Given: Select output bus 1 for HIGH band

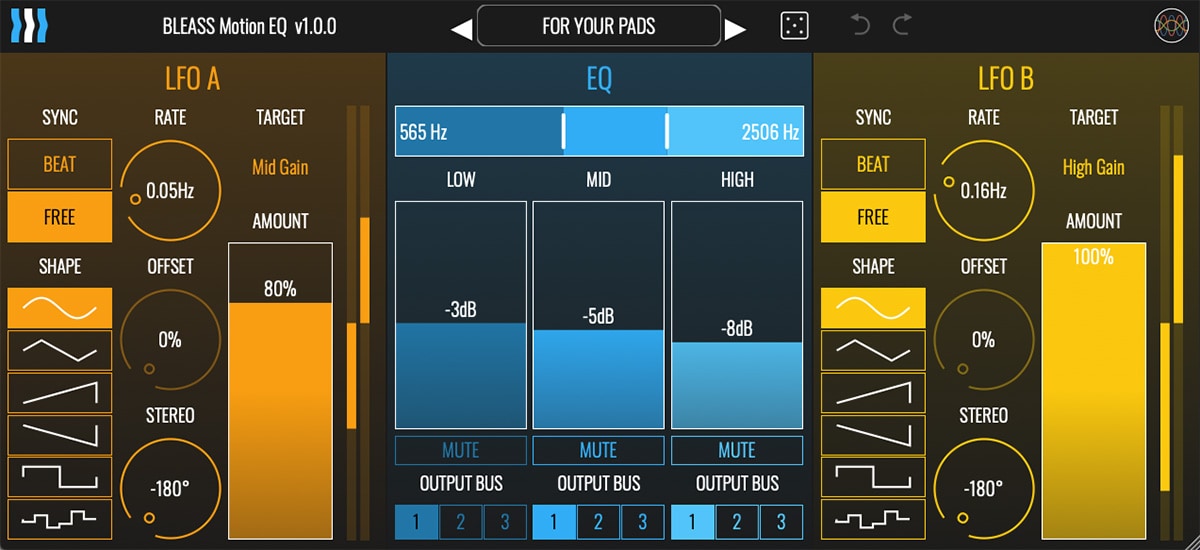Looking at the screenshot, I should coord(692,521).
